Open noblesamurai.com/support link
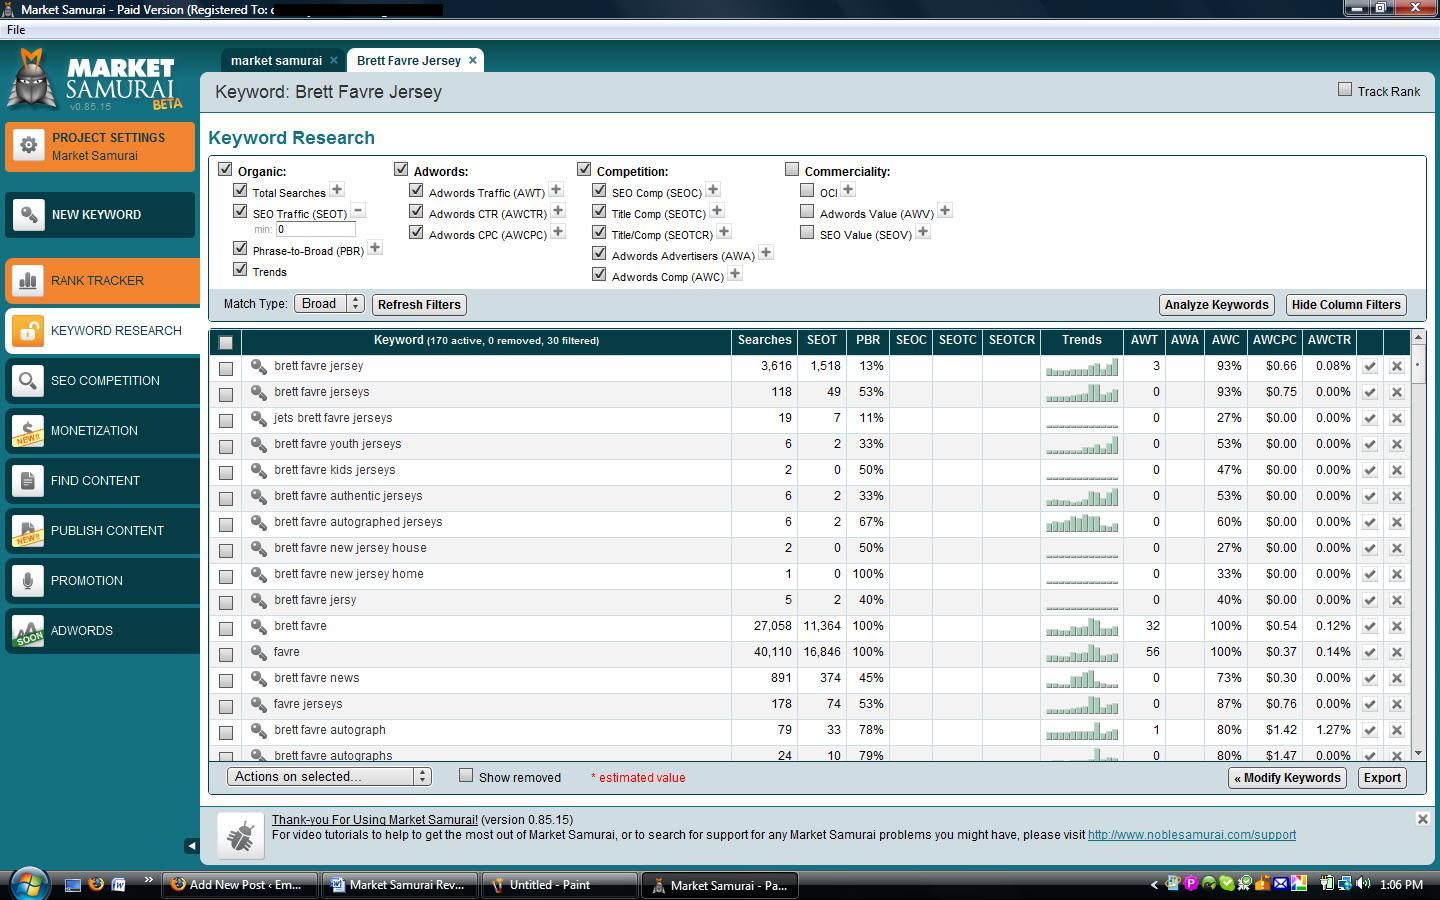 click(x=1192, y=835)
